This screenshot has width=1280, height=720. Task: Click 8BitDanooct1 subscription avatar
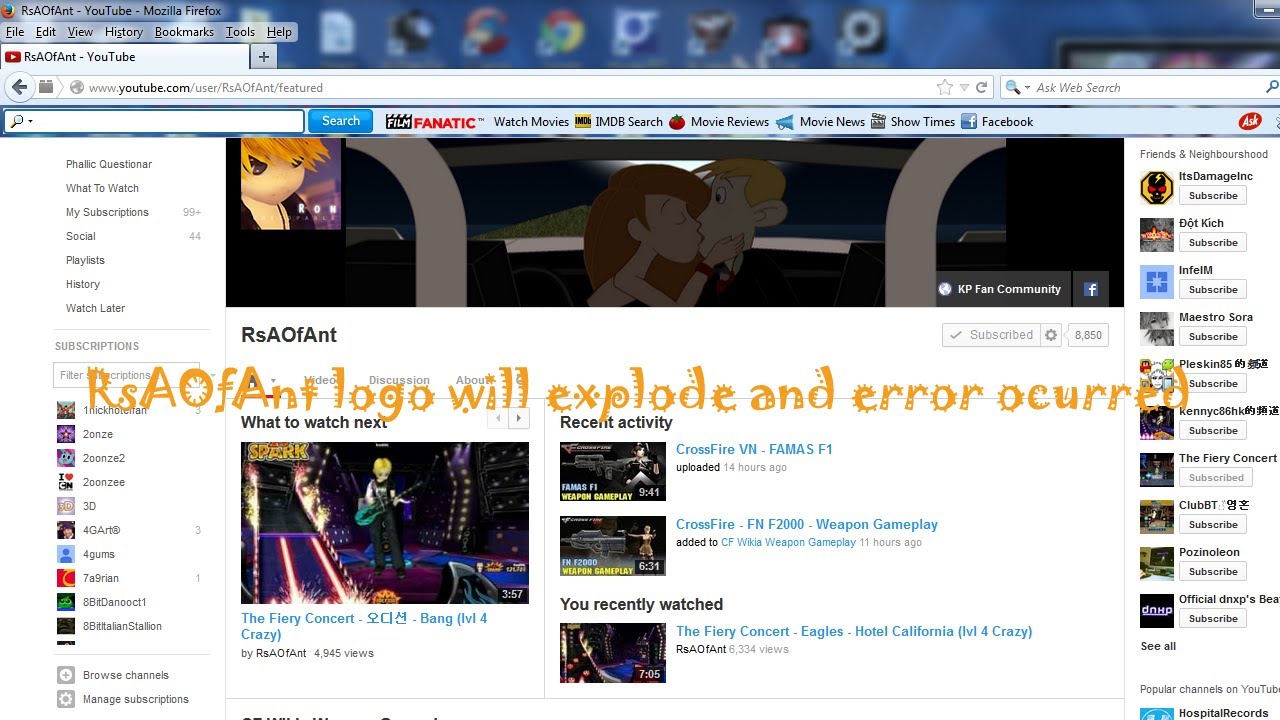click(65, 602)
